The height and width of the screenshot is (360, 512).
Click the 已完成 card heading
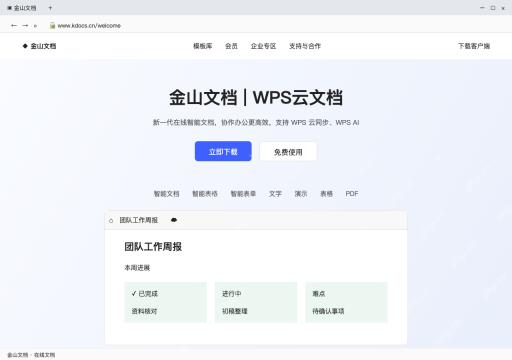coord(148,294)
